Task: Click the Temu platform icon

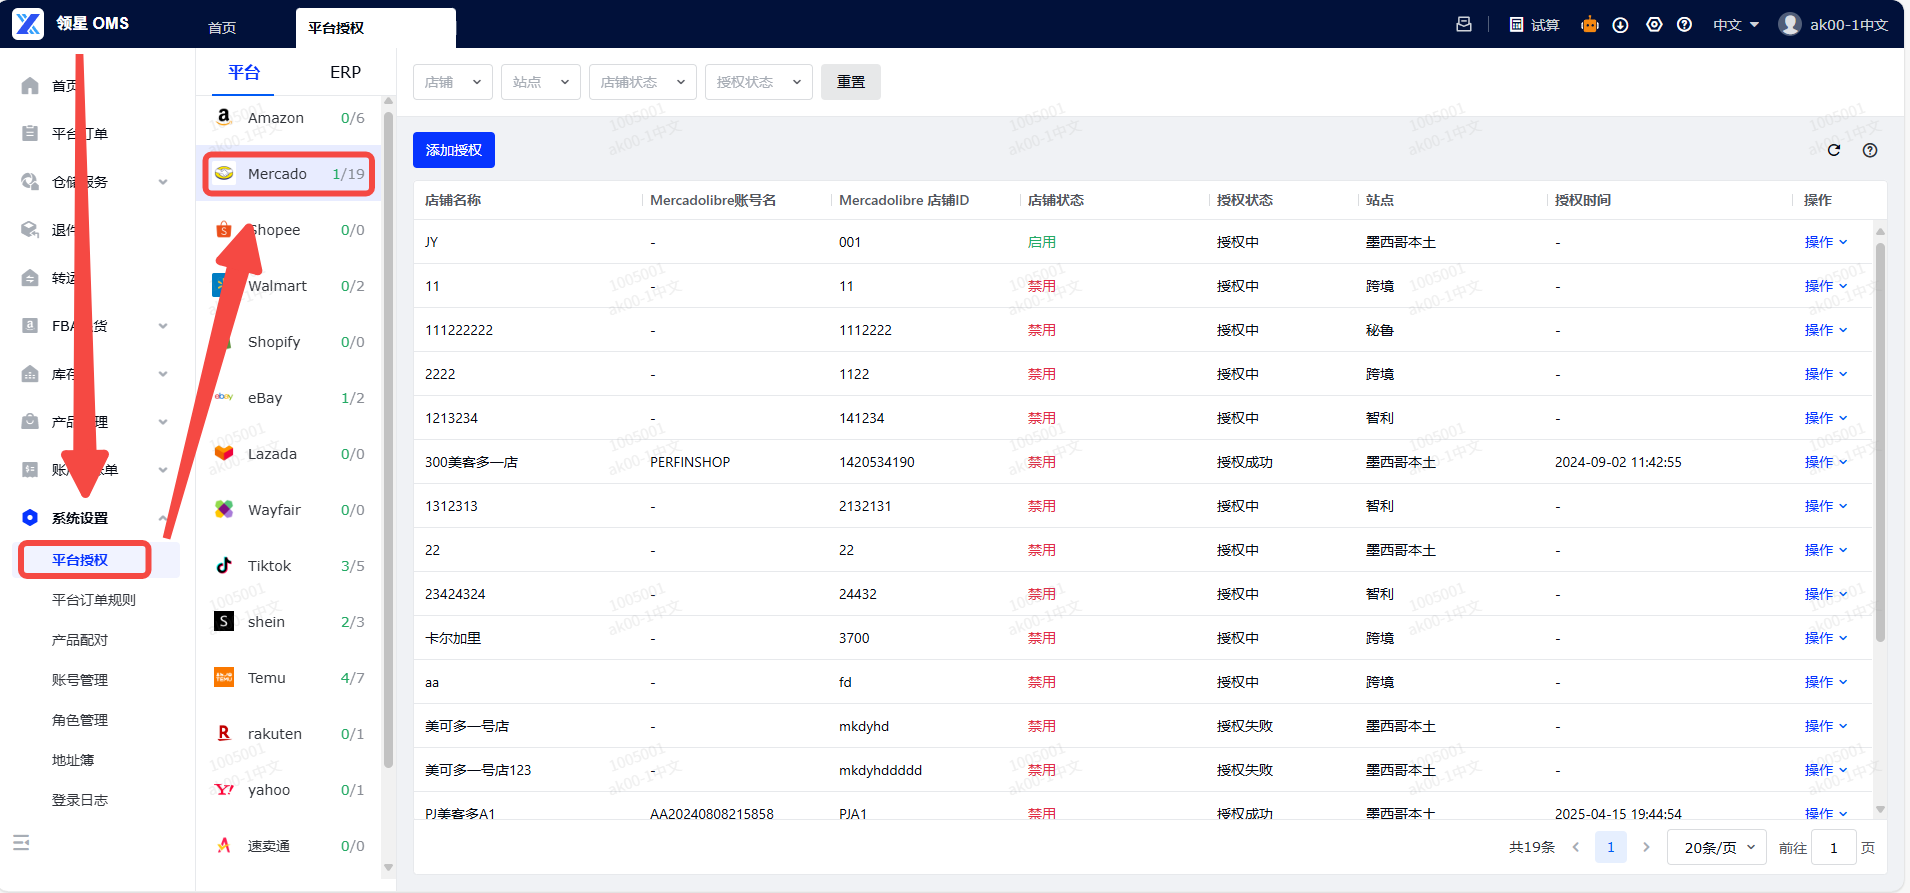Action: [224, 678]
